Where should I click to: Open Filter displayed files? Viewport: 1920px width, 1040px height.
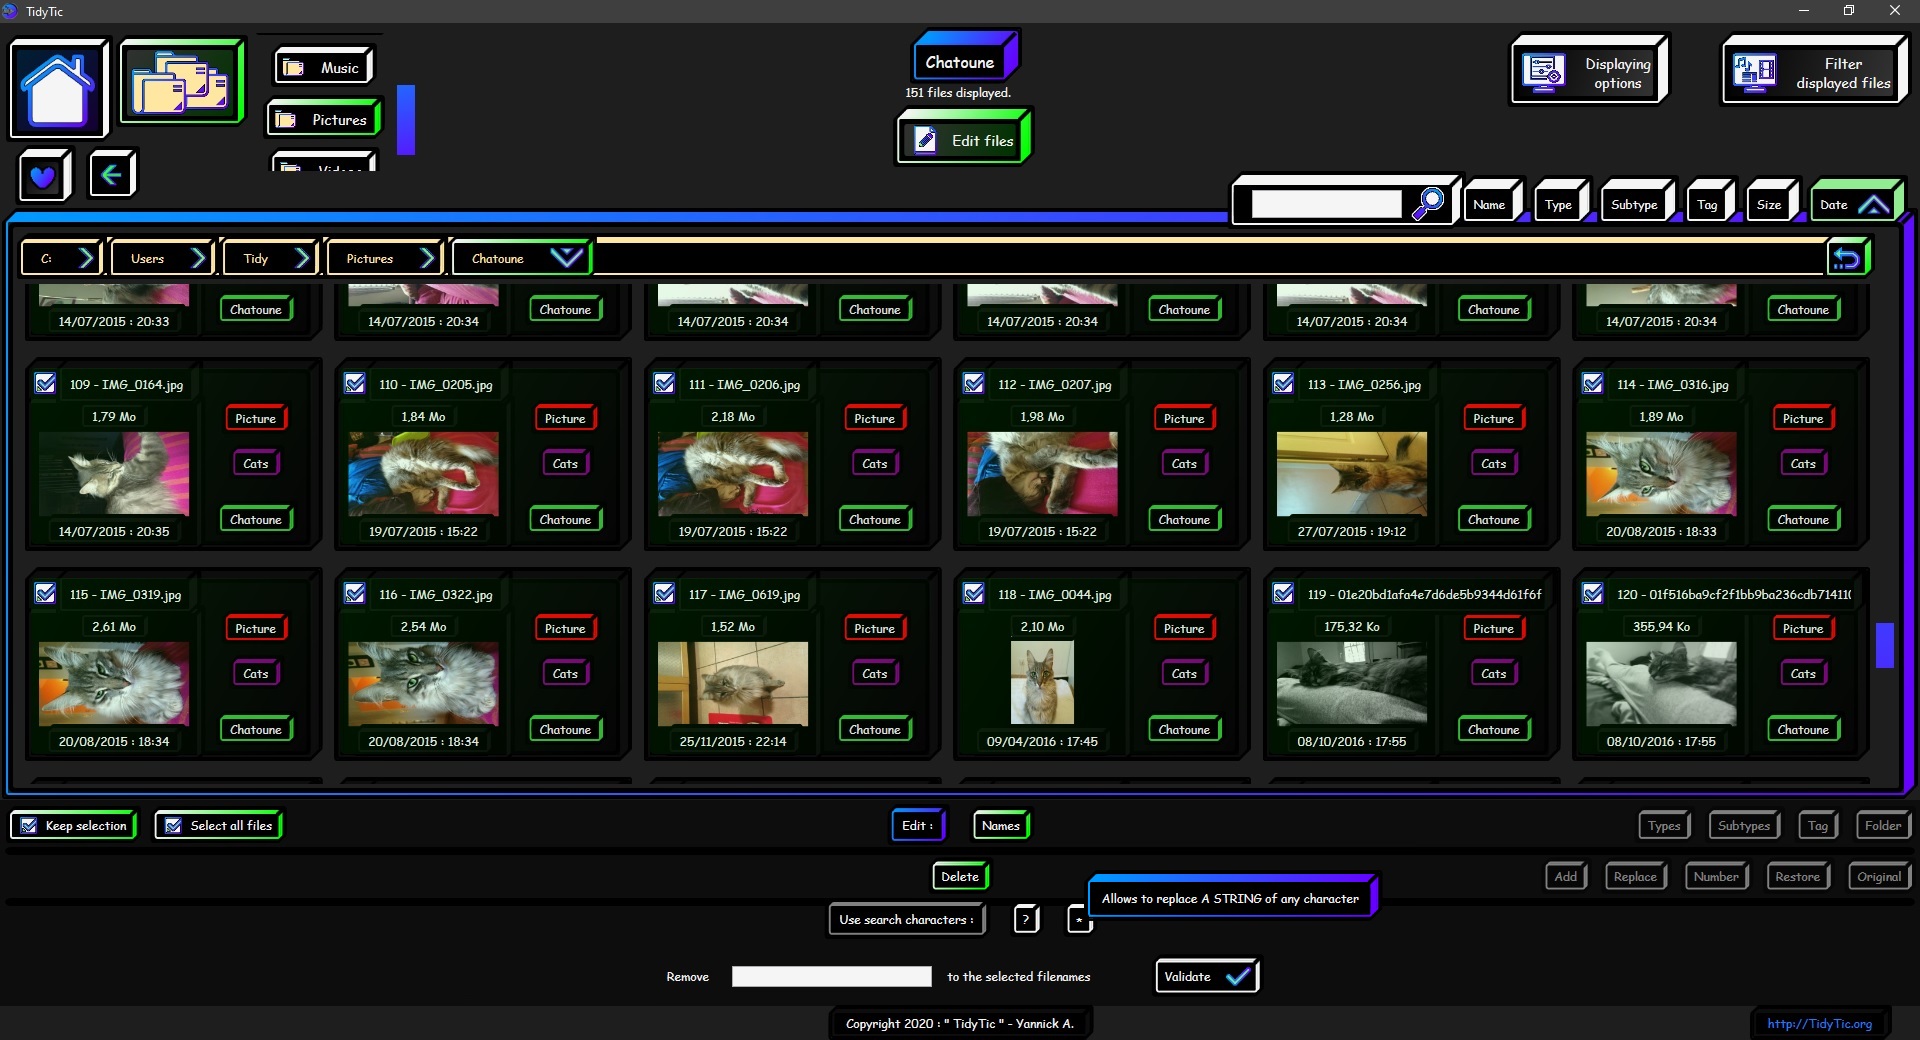point(1814,72)
